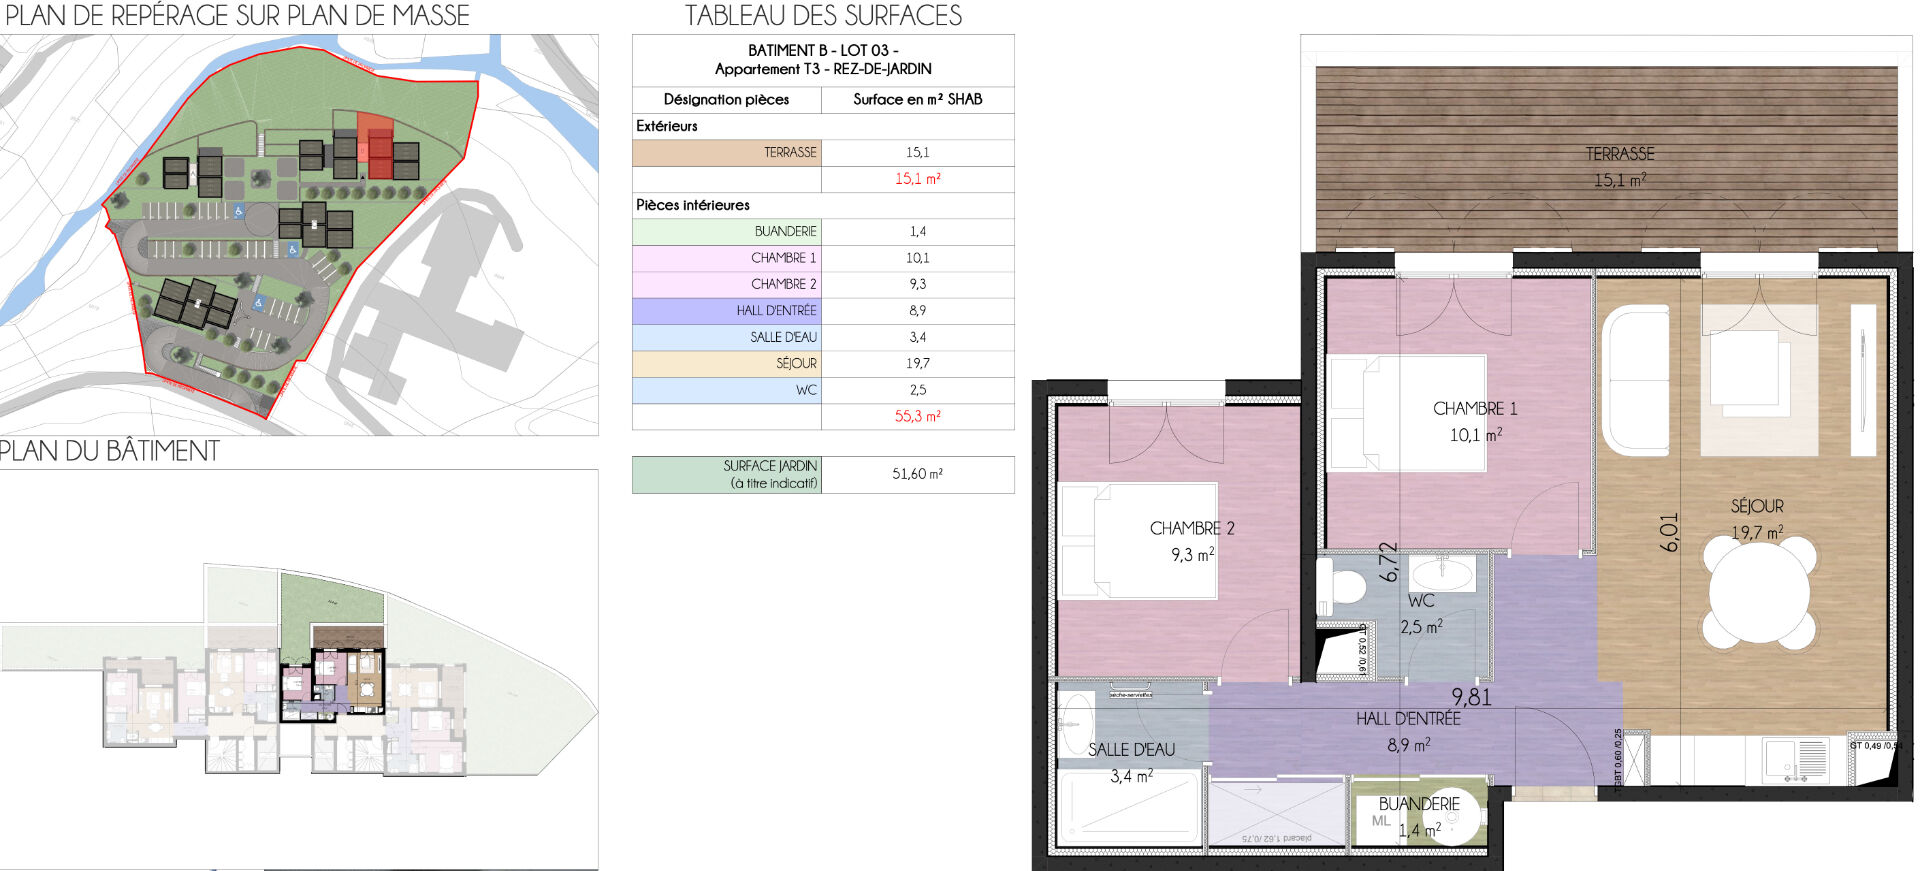Select the bed in Chambre 1
This screenshot has width=1920, height=871.
click(1404, 413)
